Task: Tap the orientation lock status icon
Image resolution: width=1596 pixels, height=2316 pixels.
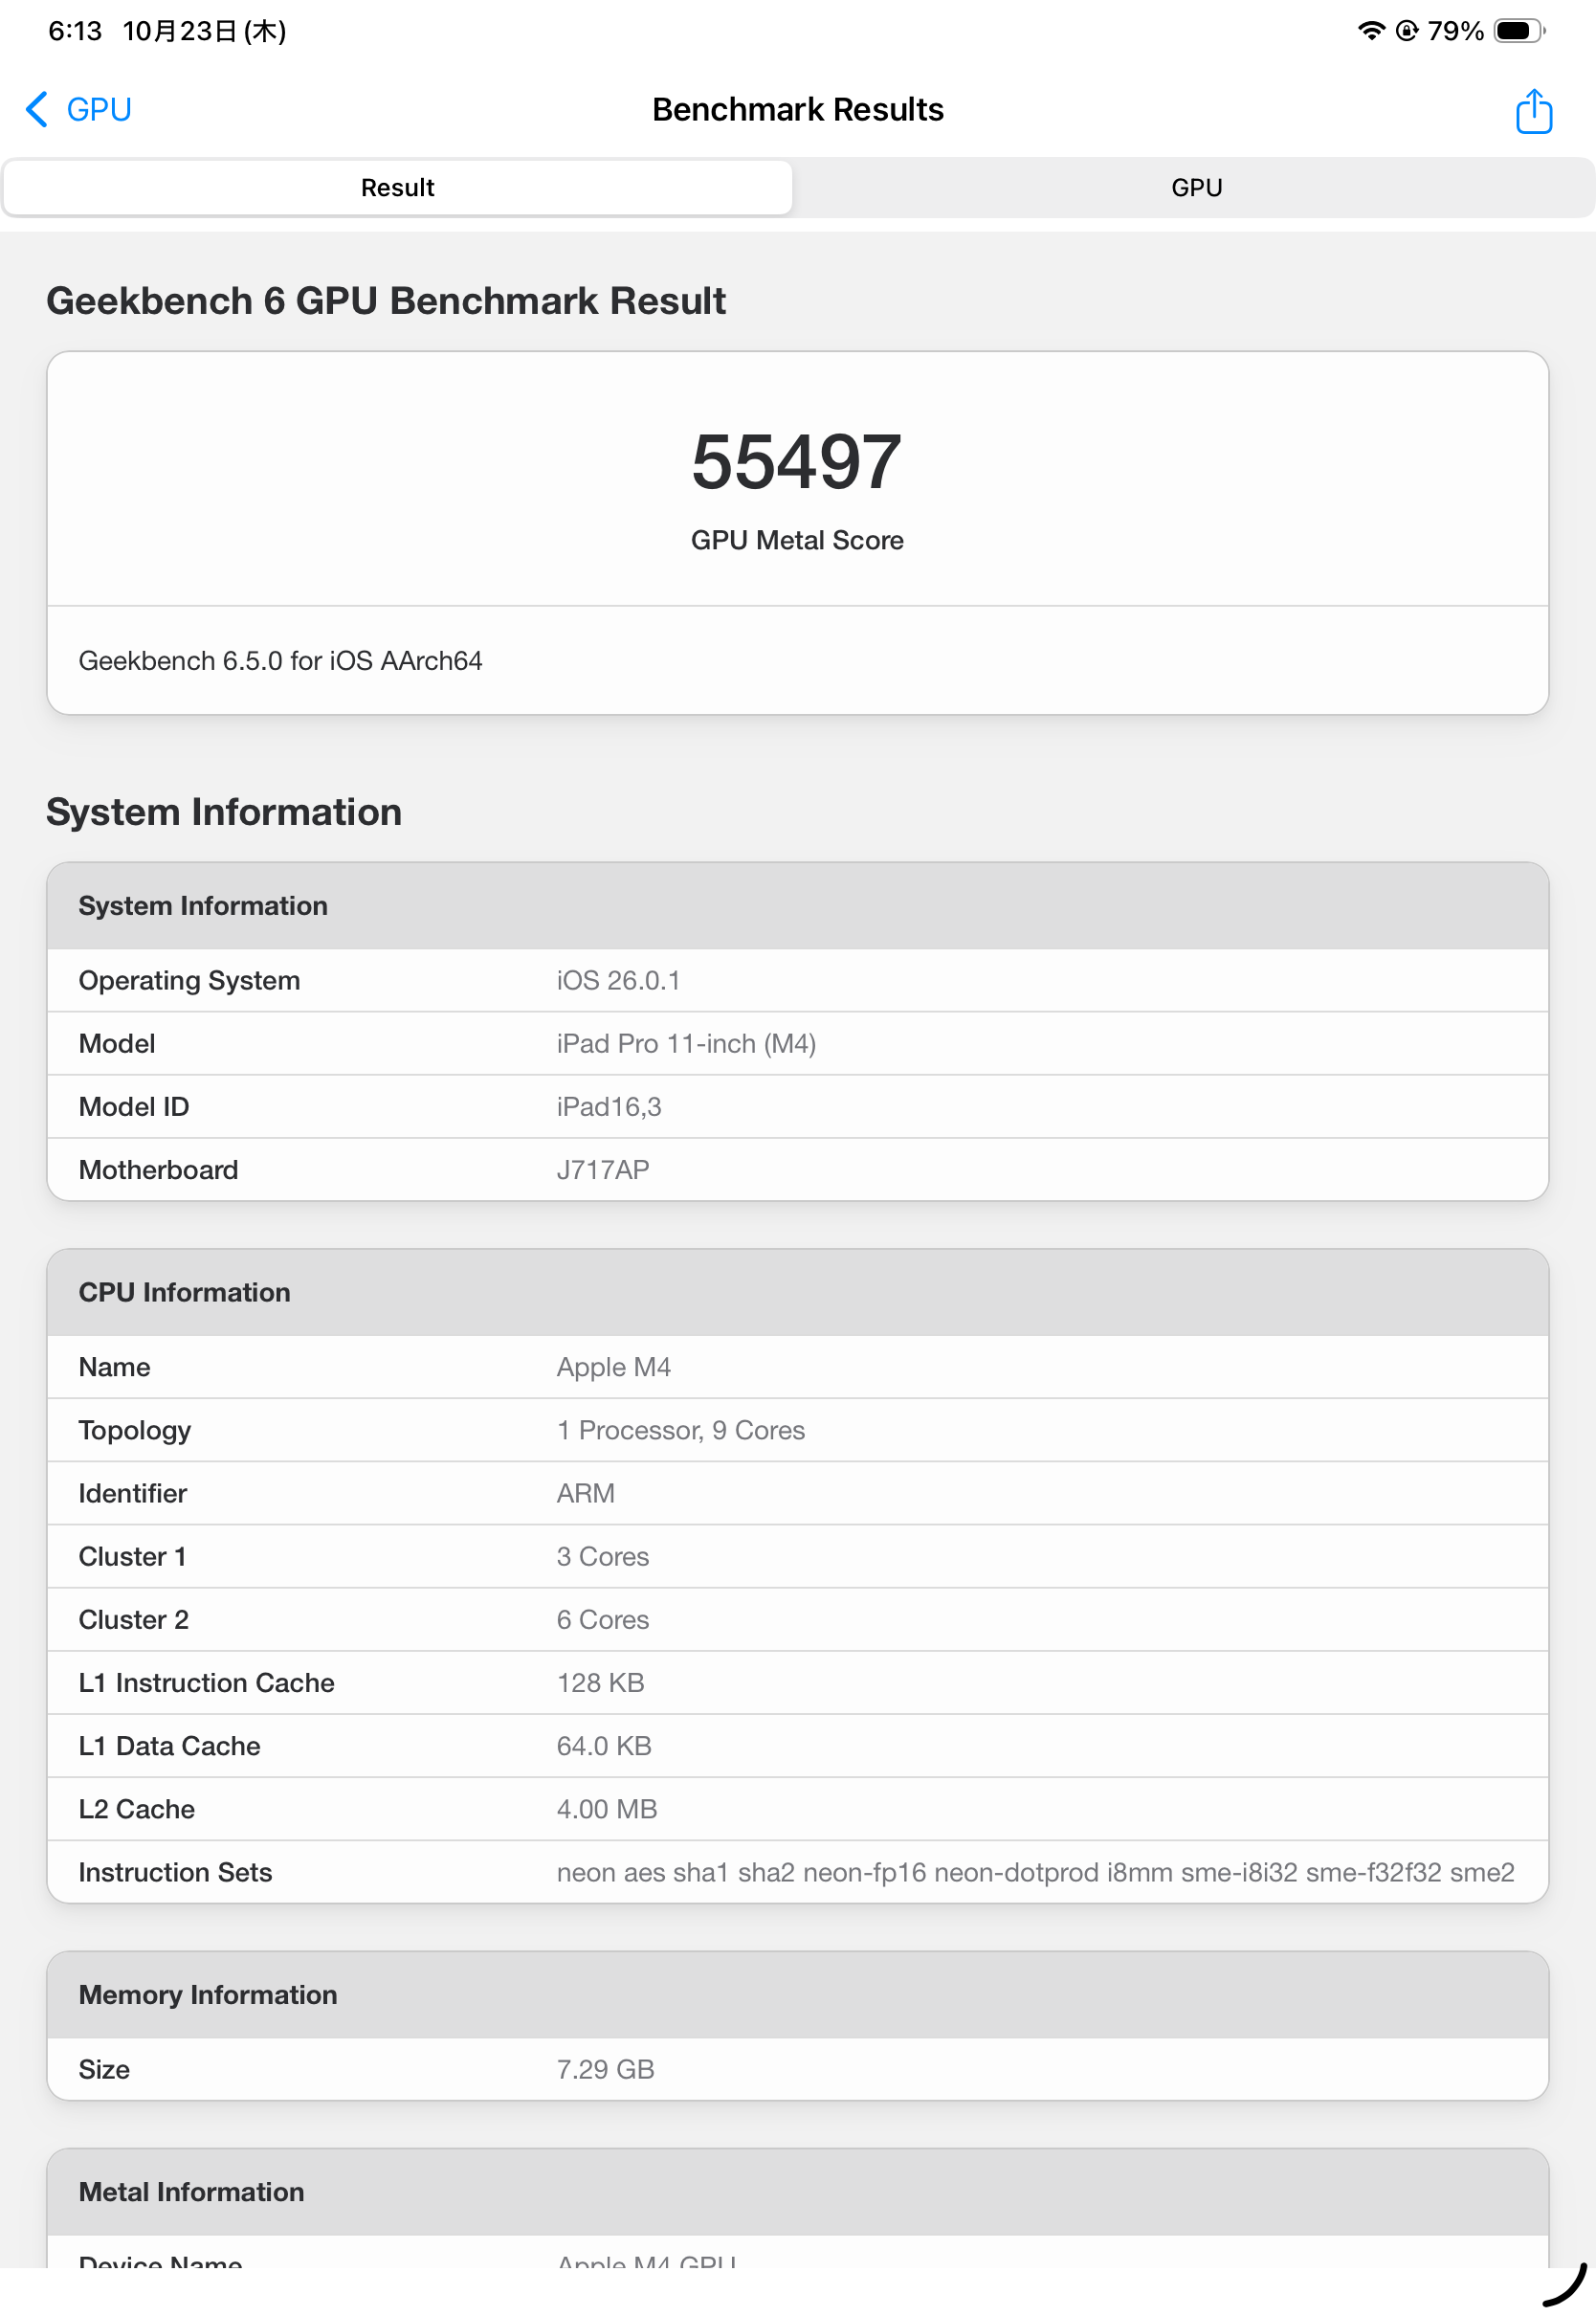Action: (x=1406, y=31)
